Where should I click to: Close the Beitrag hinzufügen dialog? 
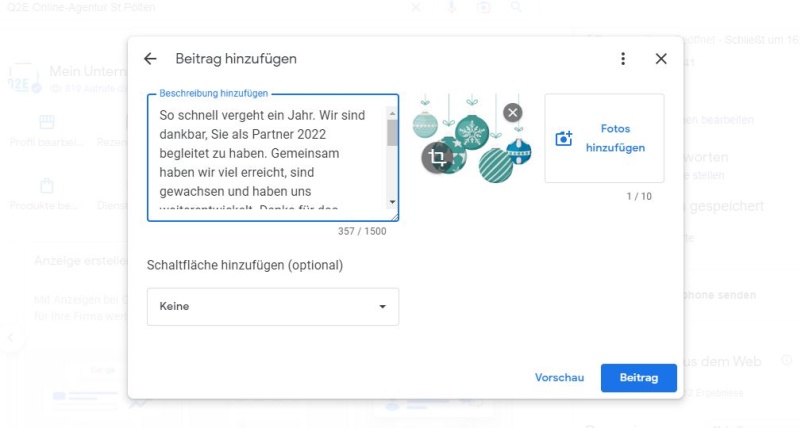(661, 59)
